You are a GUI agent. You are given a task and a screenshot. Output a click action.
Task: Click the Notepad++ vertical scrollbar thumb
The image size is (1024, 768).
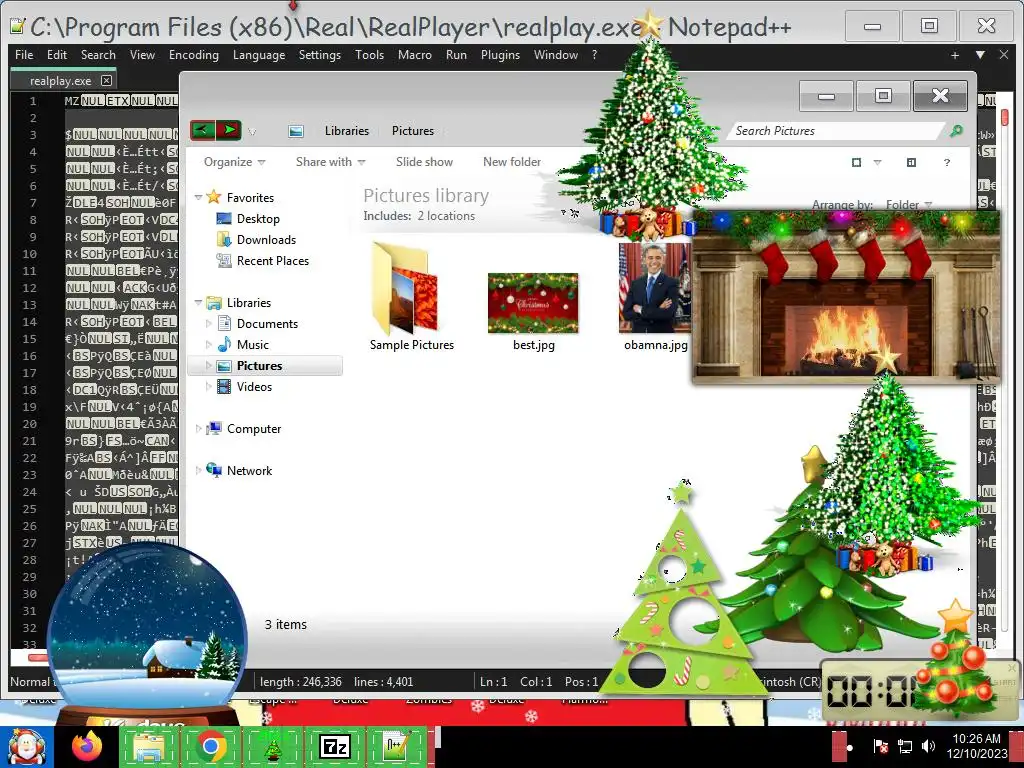tap(1004, 118)
